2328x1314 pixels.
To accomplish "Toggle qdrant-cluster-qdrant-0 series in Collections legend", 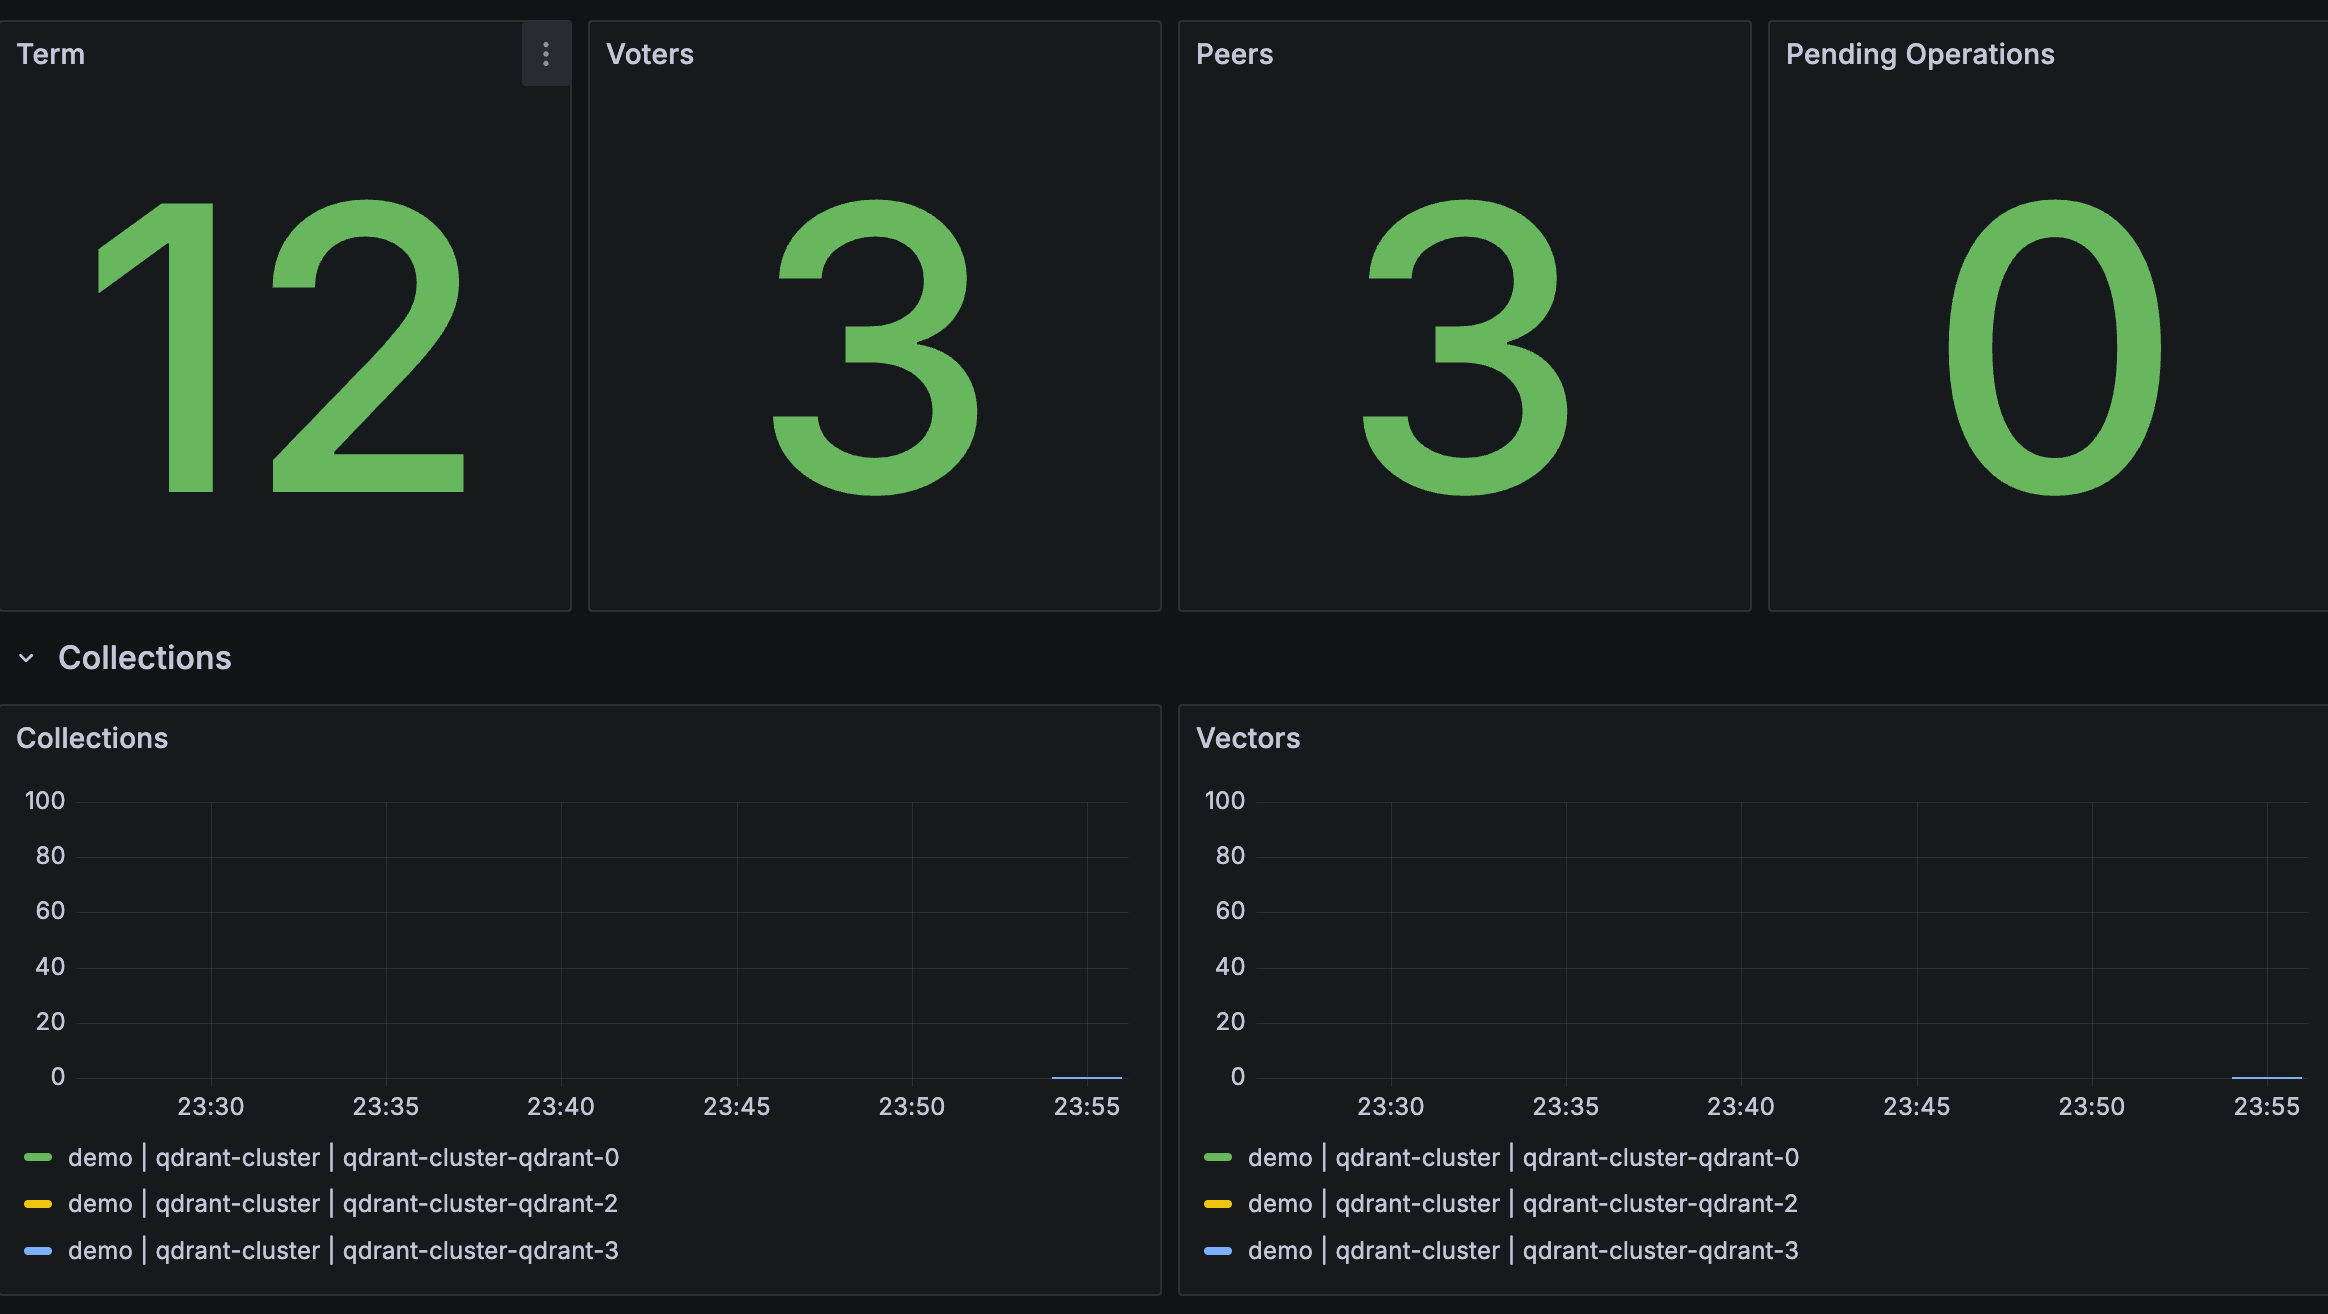I will [x=343, y=1157].
